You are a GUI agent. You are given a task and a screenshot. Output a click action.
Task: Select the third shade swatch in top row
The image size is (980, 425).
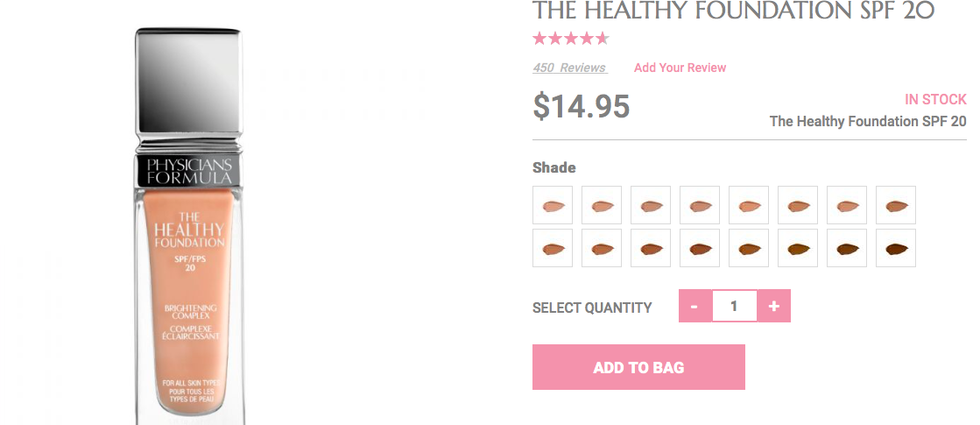click(651, 205)
